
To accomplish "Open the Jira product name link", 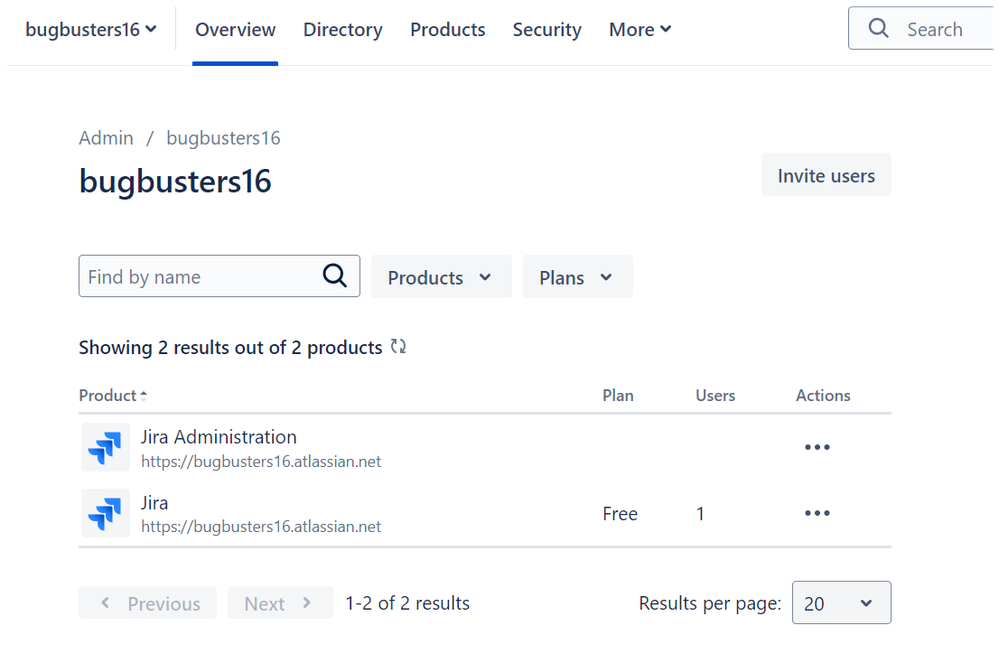I will pos(154,503).
